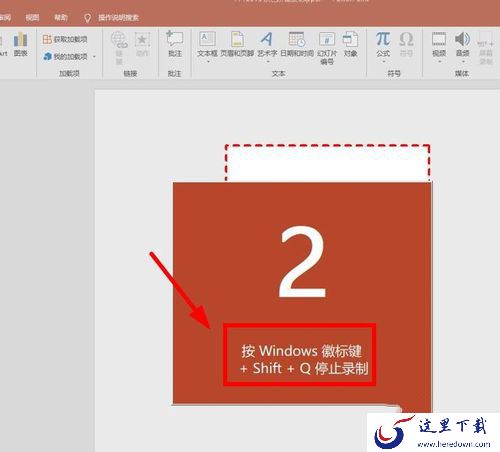Insert an Equation (公式)
Viewport: 500px width, 452px height.
[x=383, y=44]
